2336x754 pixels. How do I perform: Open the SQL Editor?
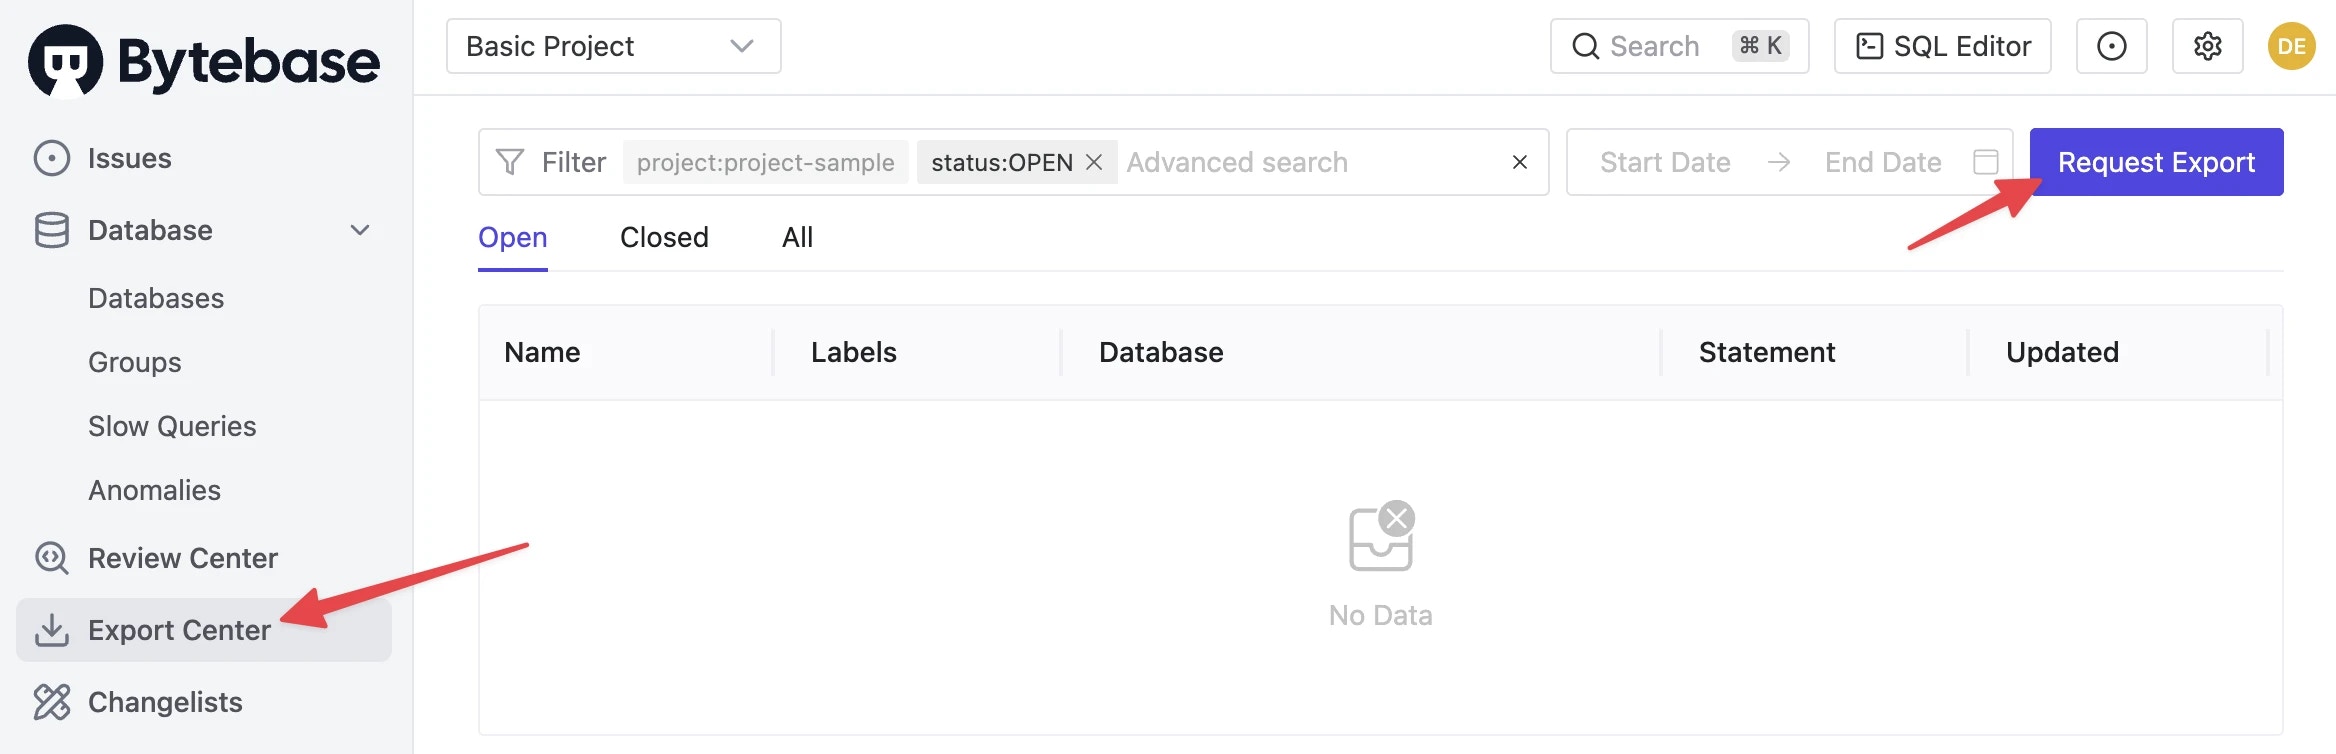(1943, 46)
